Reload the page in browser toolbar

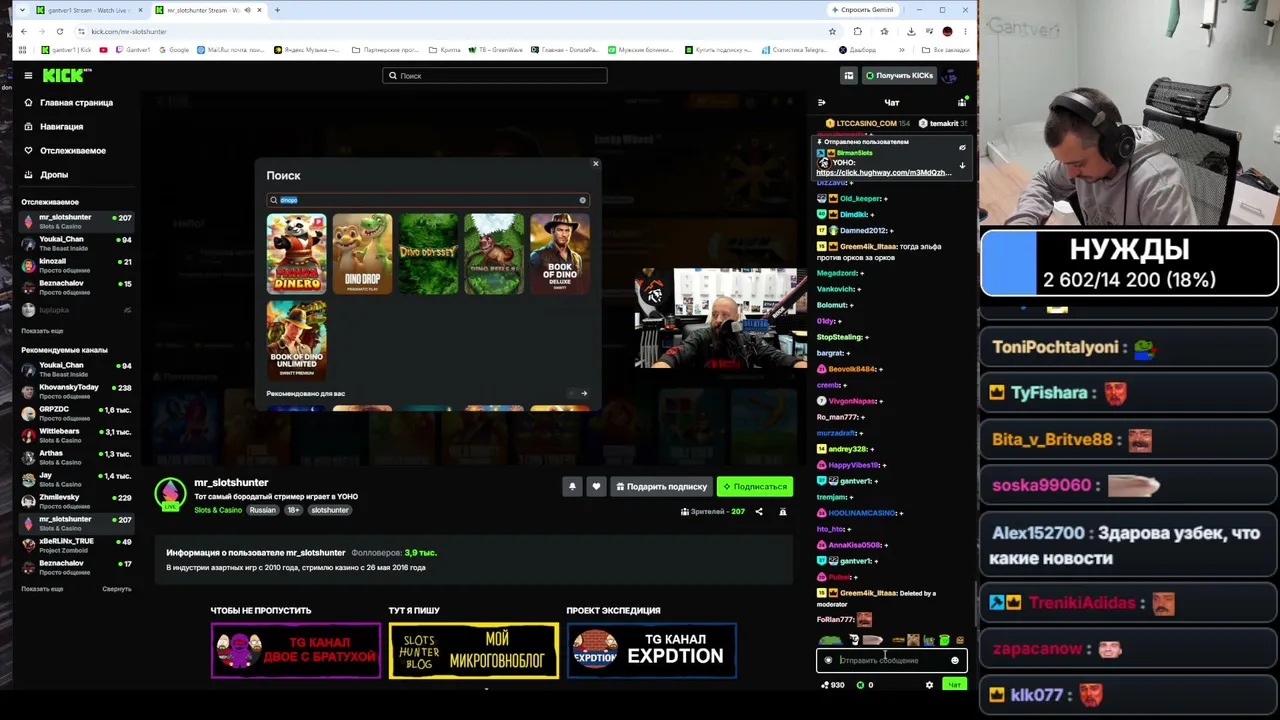pyautogui.click(x=59, y=31)
